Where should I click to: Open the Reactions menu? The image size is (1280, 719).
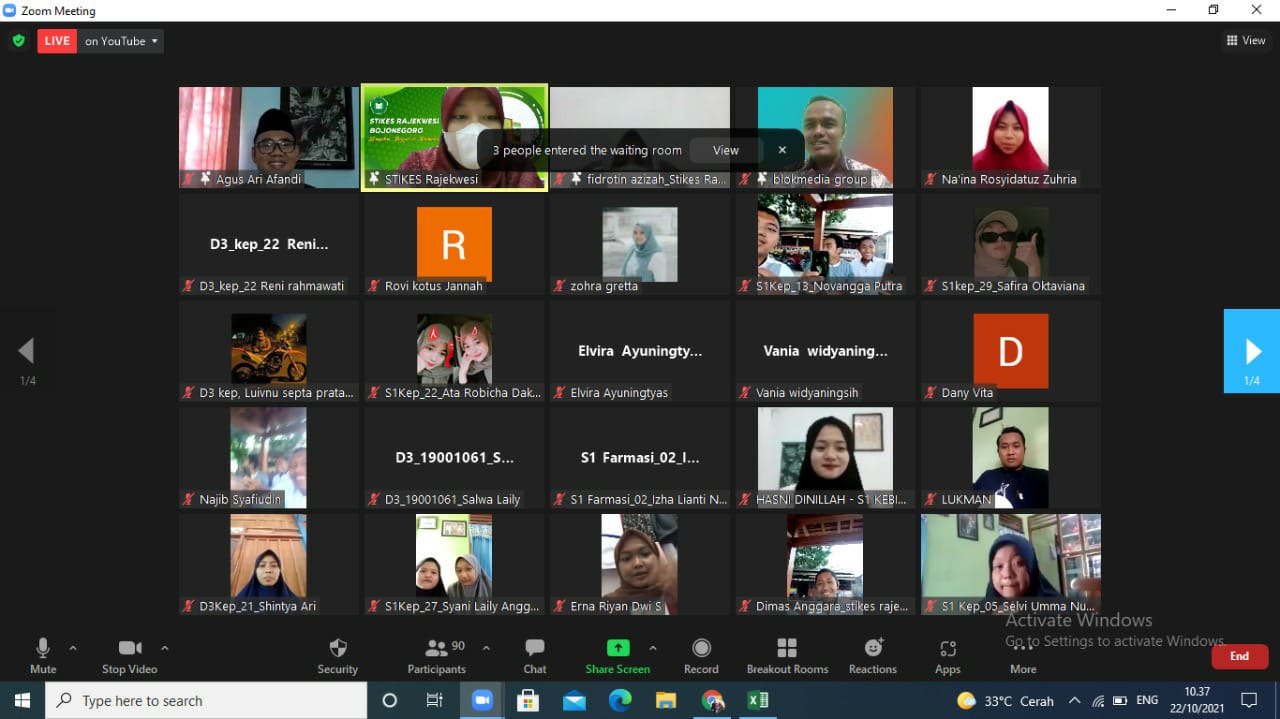[x=873, y=648]
